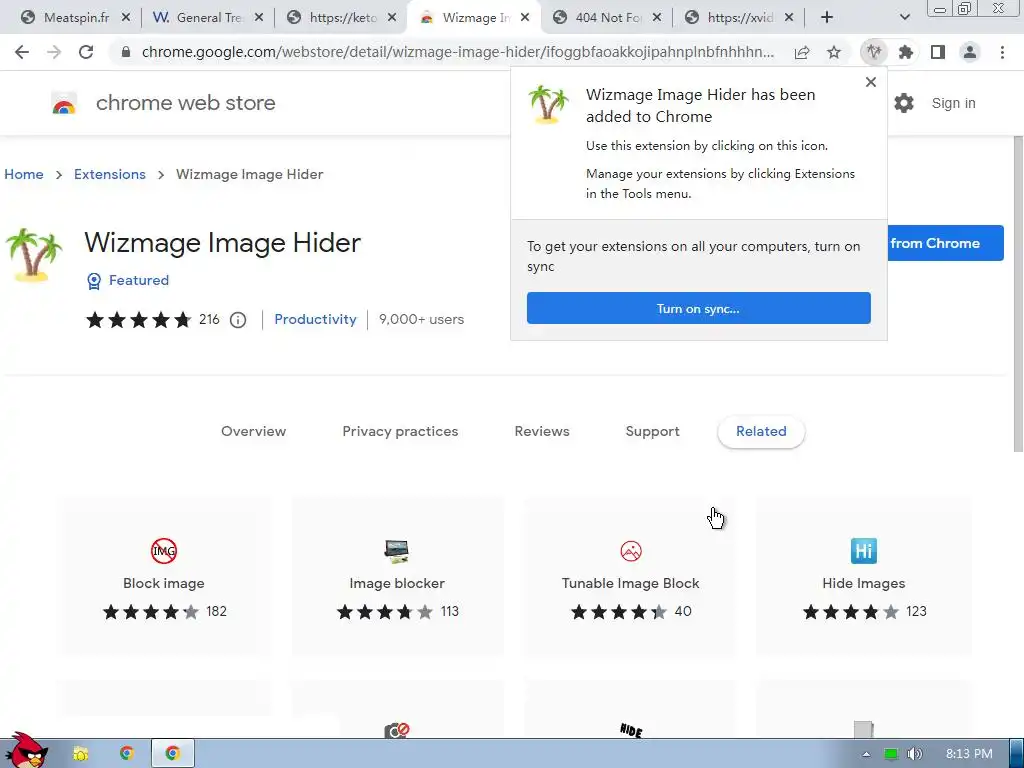Screen dimensions: 1024x768
Task: Go back with the browser back arrow
Action: pos(22,52)
